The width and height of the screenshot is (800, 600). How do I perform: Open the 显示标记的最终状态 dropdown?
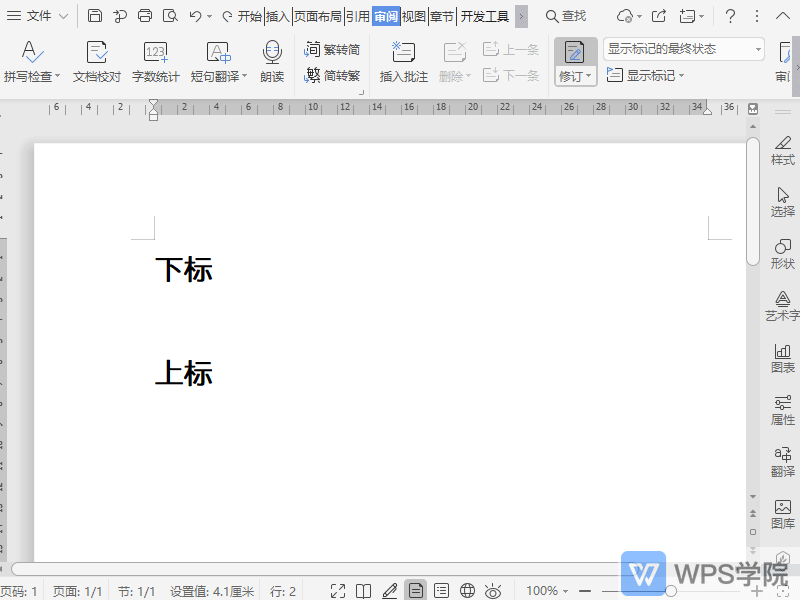[x=758, y=47]
